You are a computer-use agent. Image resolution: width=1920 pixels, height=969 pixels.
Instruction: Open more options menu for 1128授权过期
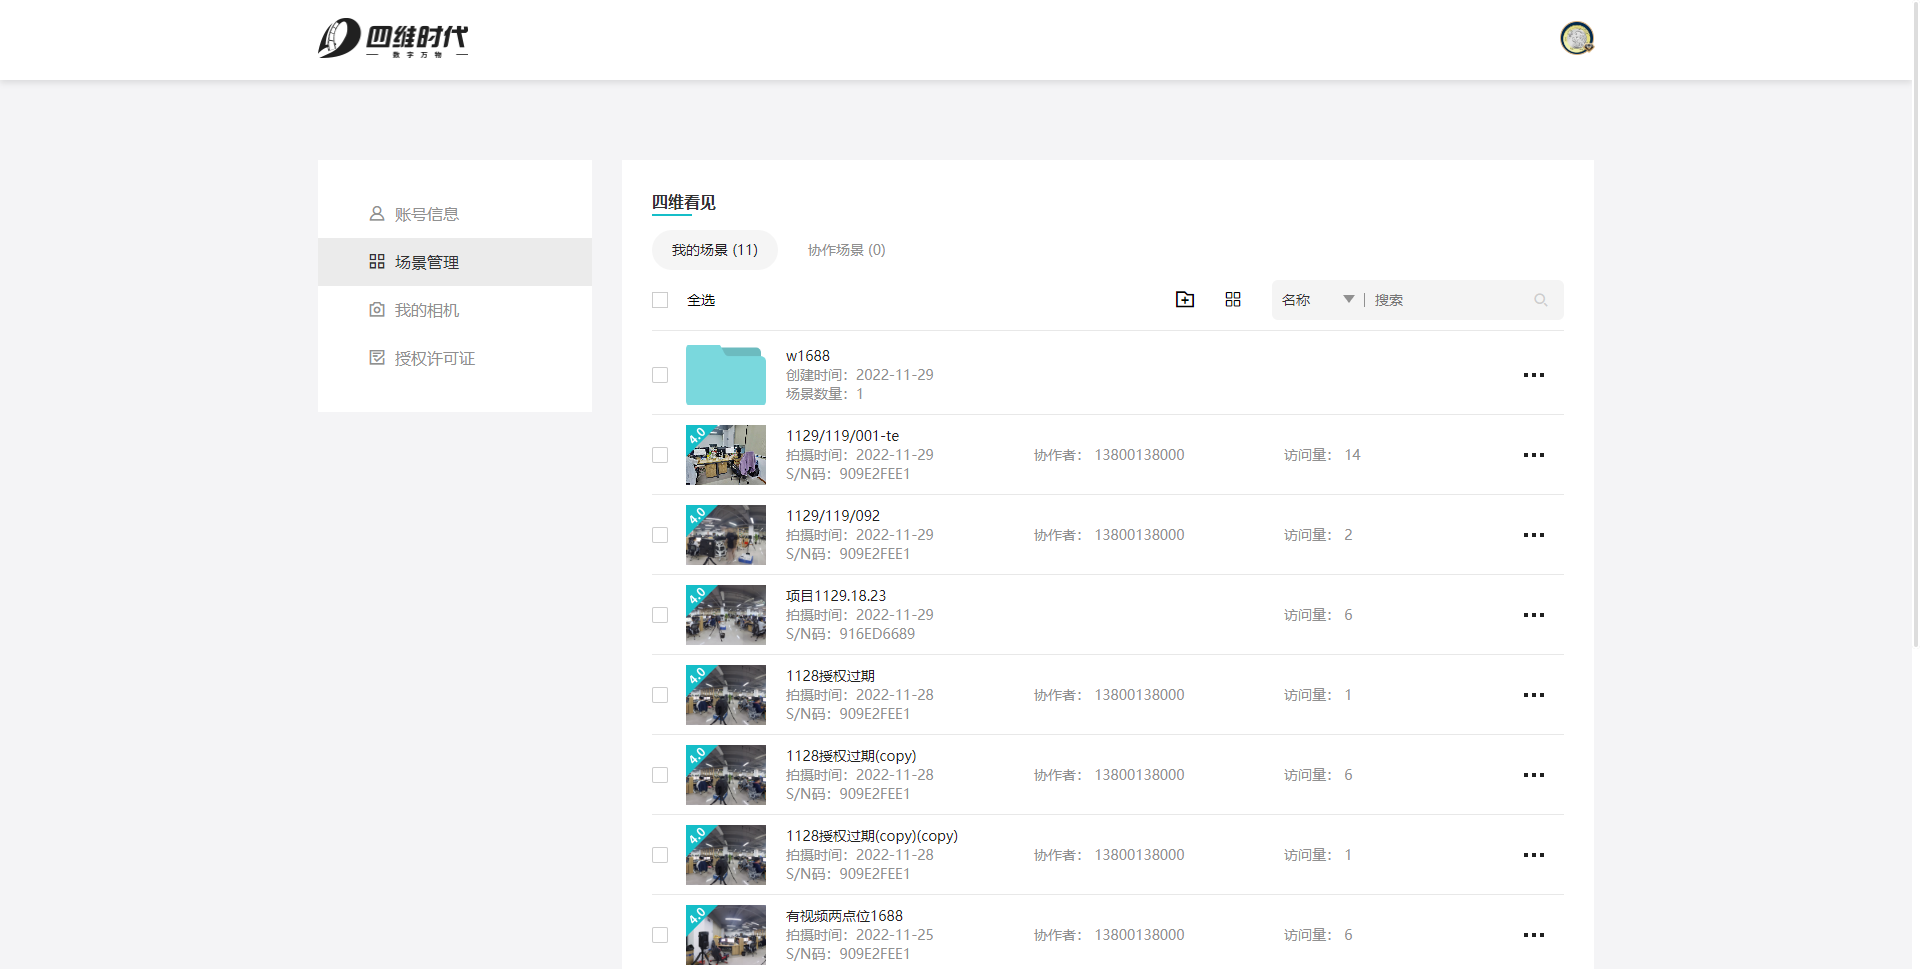pos(1533,695)
